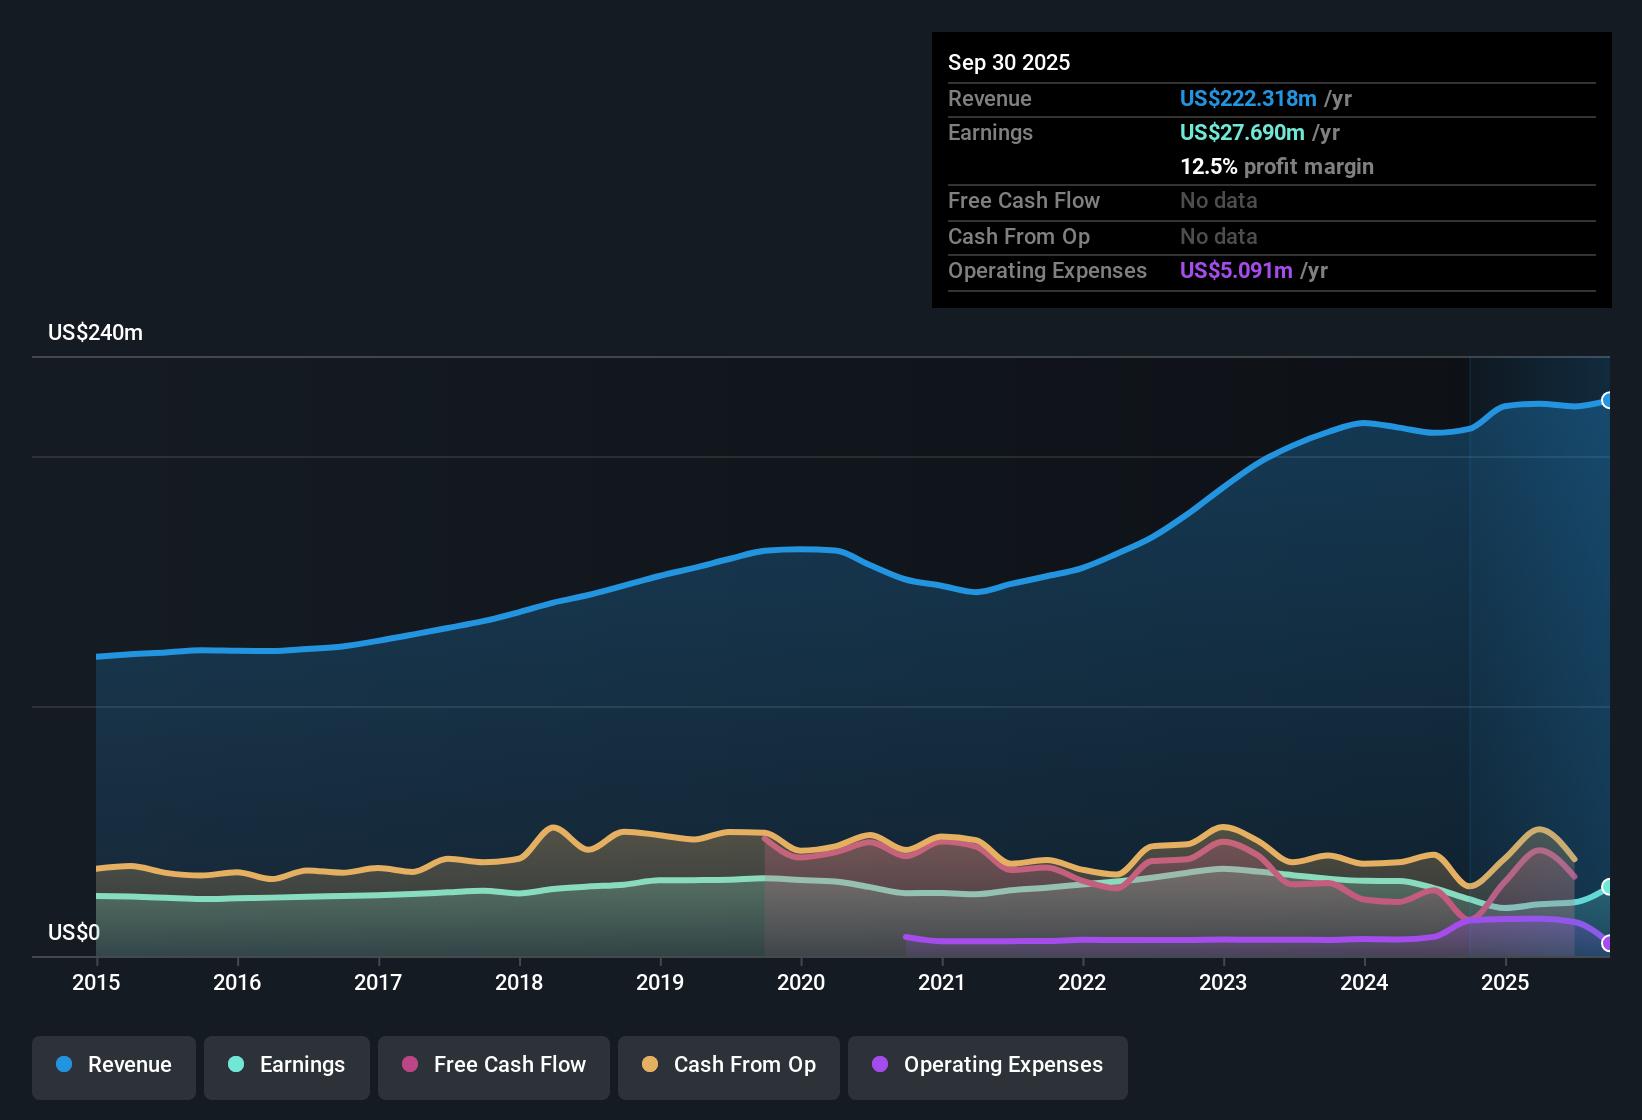Toggle the Revenue series visibility
Viewport: 1642px width, 1120px height.
tap(113, 1065)
